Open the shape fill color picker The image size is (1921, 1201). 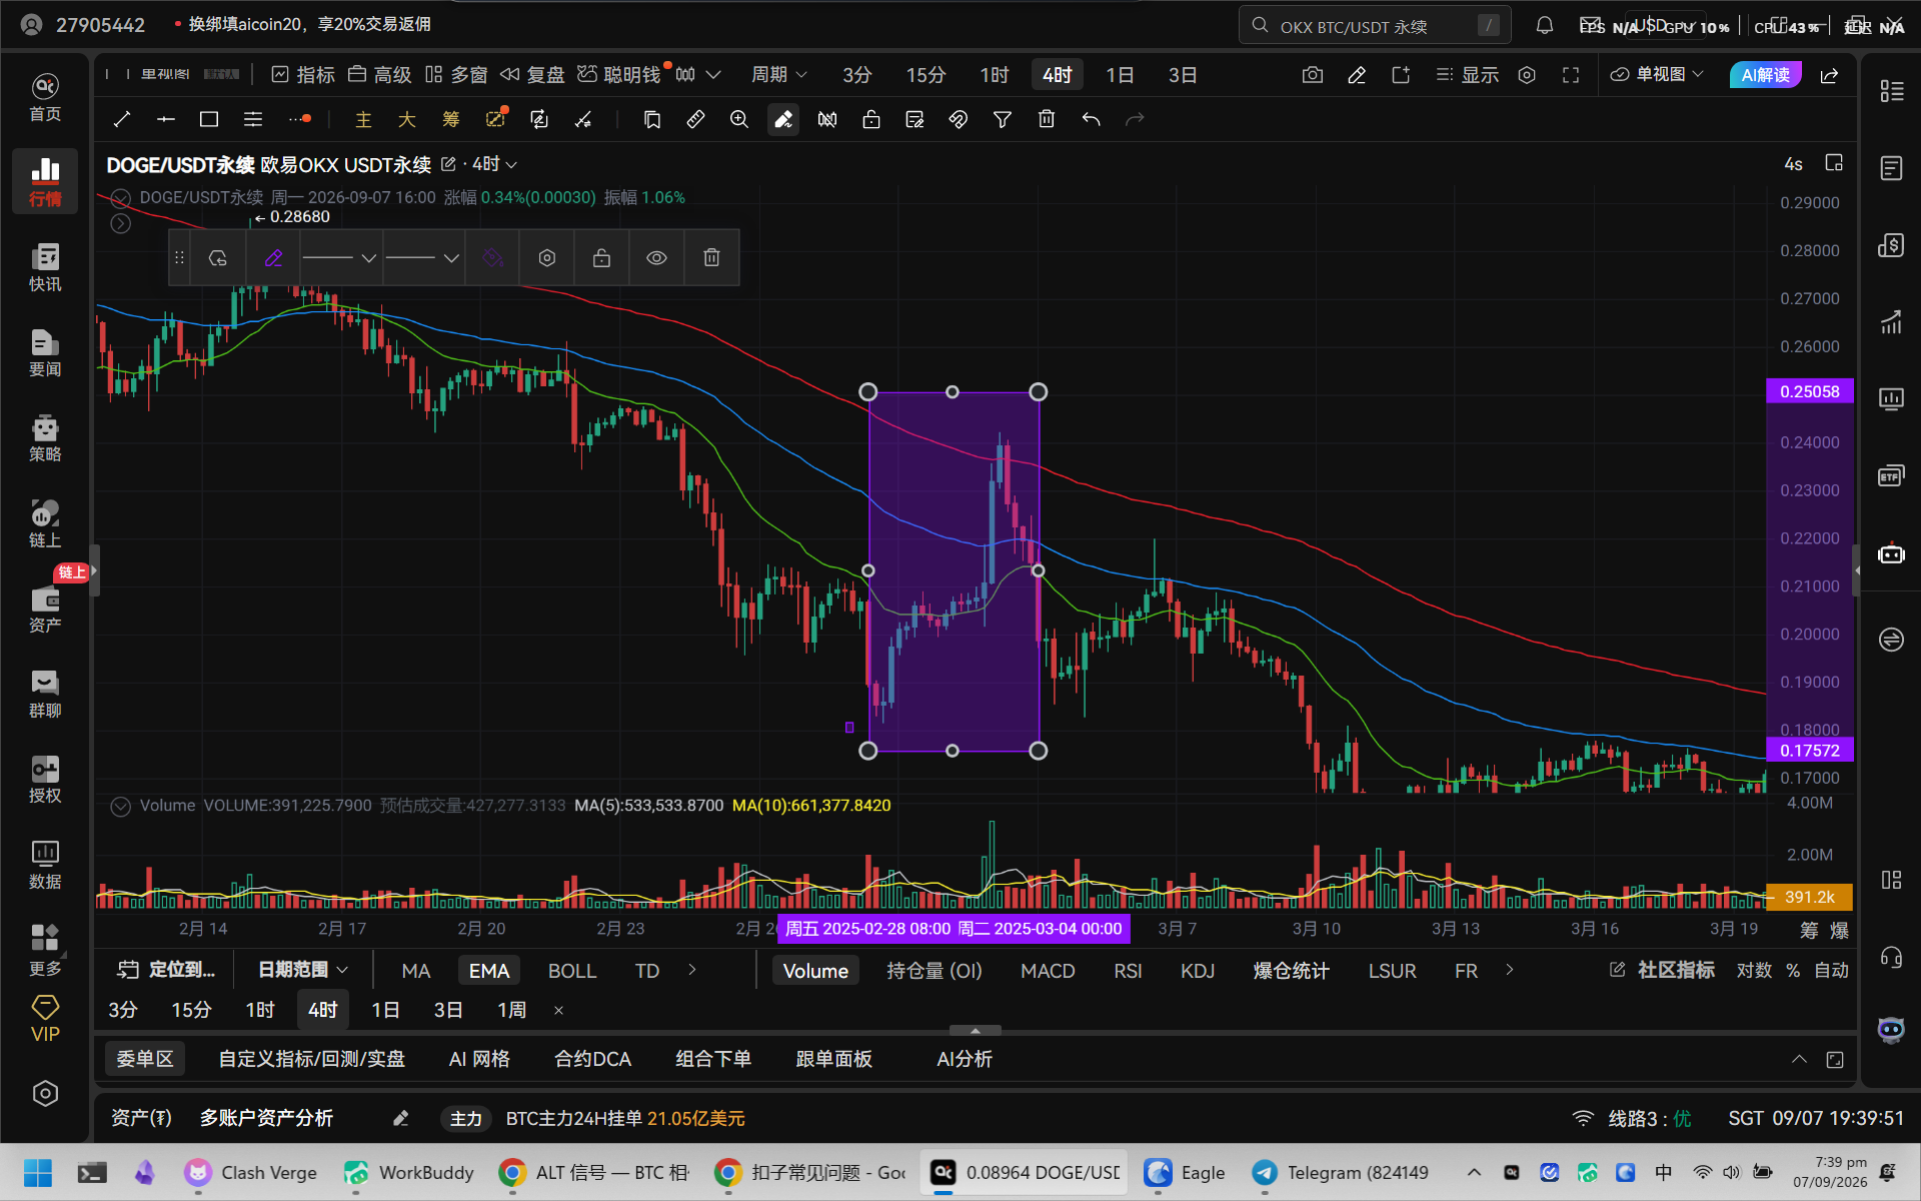click(x=492, y=258)
